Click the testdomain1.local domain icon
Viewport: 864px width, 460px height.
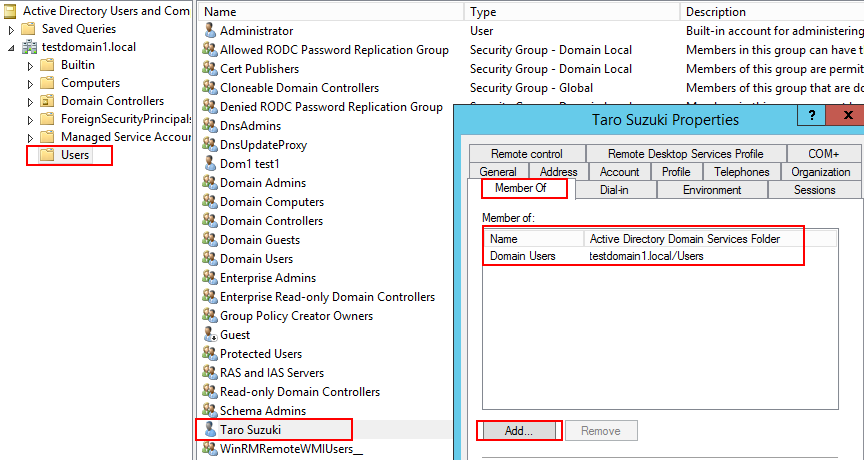pos(29,47)
